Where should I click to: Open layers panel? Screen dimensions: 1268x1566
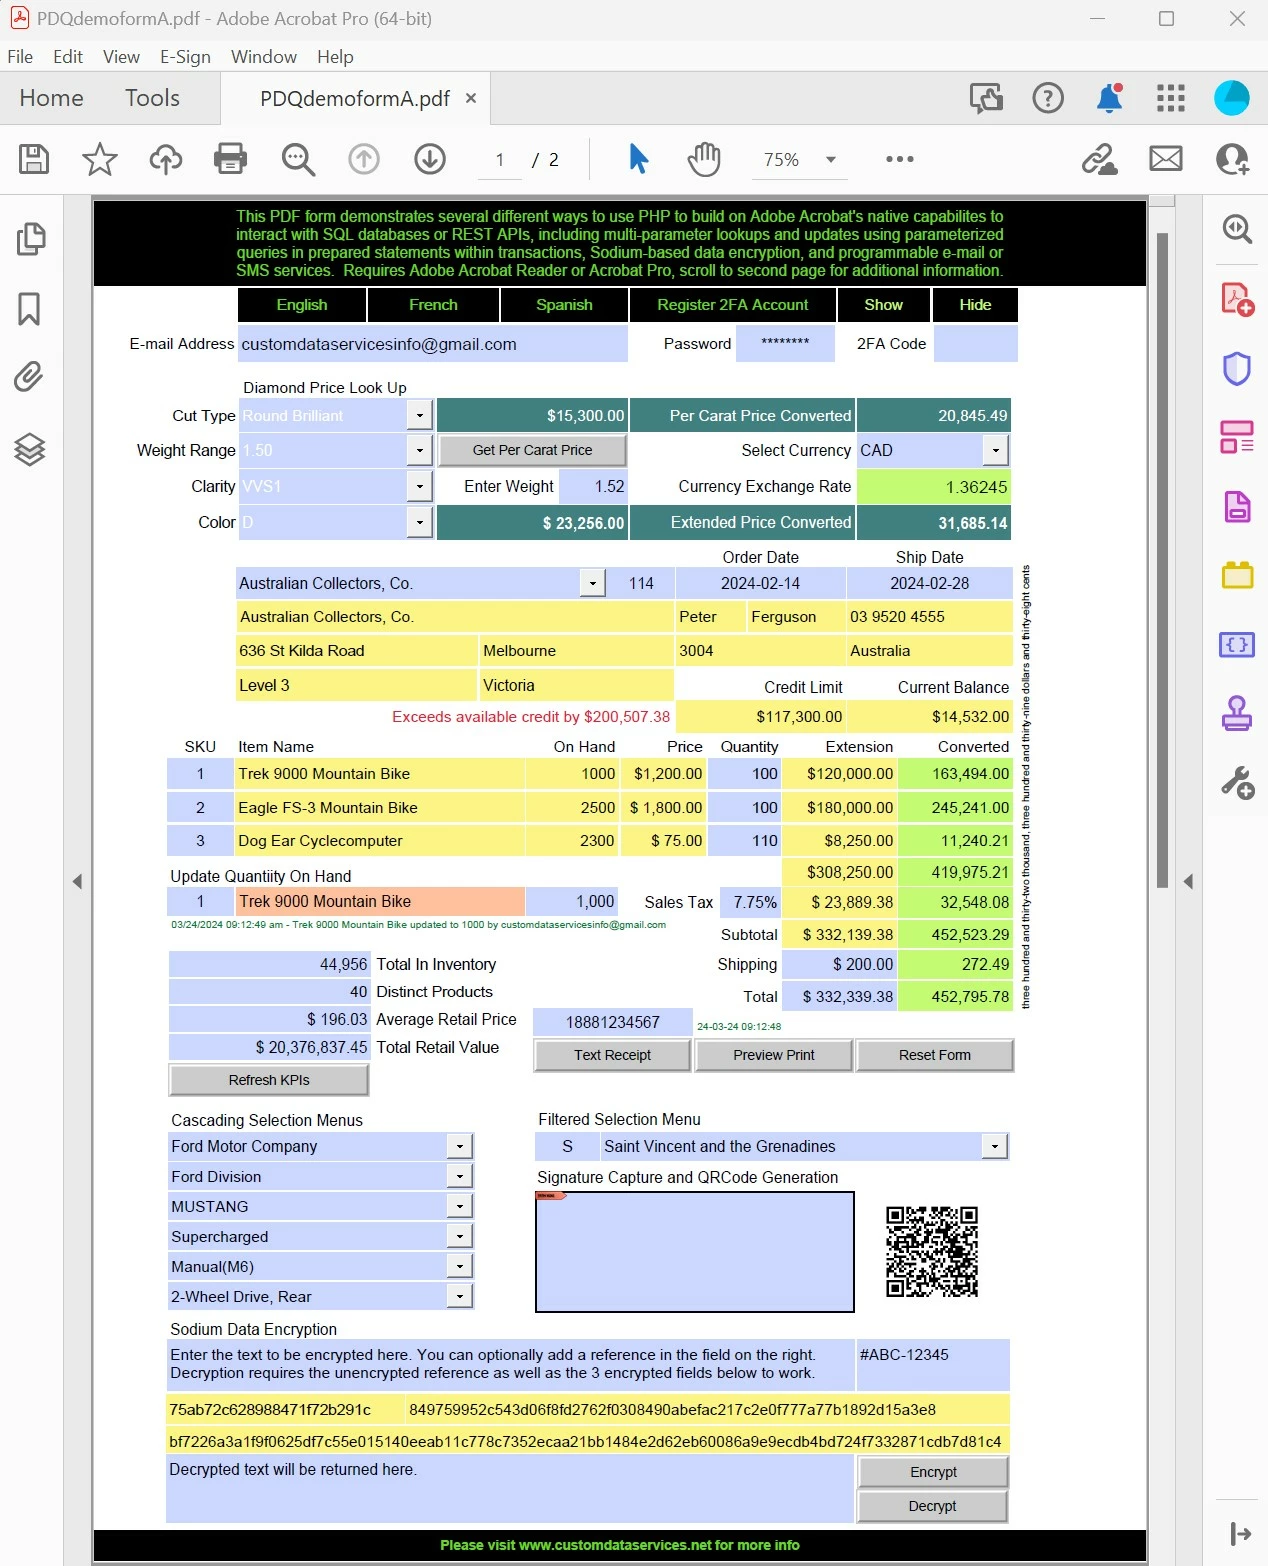[29, 450]
